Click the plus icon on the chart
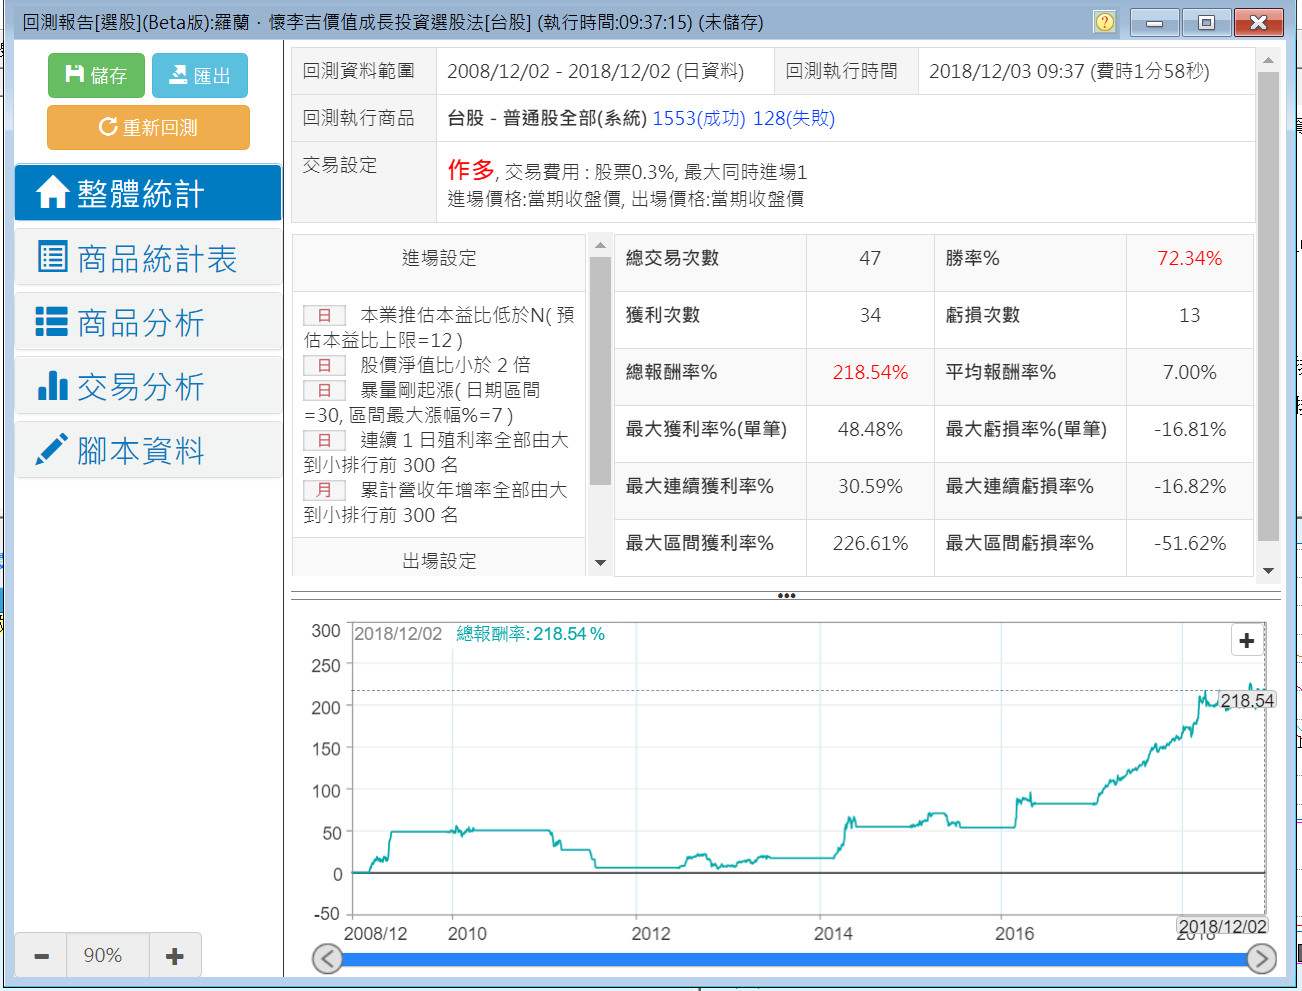The image size is (1302, 991). [1246, 641]
